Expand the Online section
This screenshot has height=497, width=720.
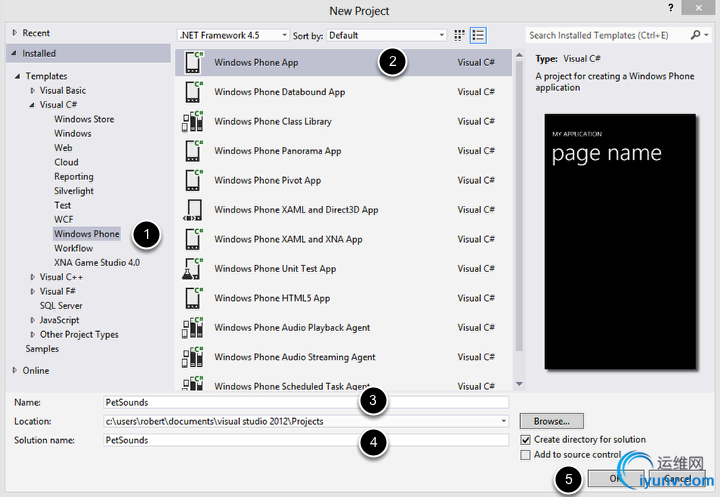15,370
